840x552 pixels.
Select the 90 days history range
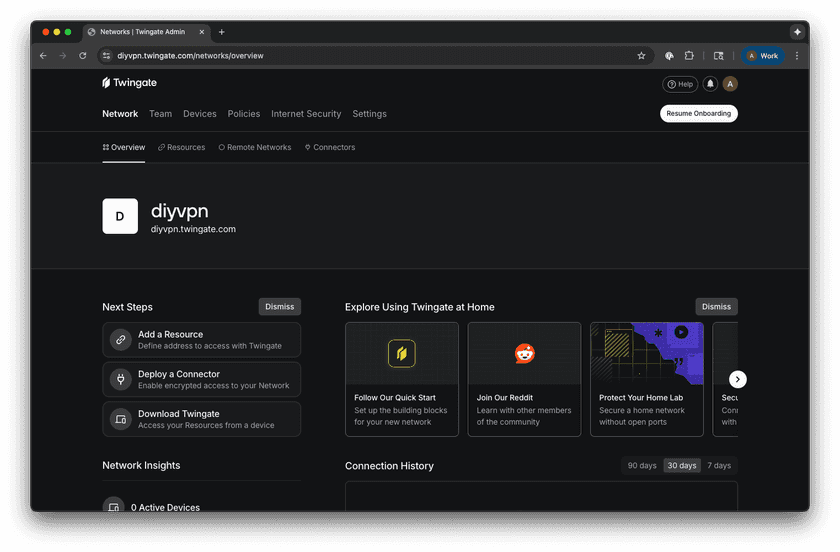[641, 466]
